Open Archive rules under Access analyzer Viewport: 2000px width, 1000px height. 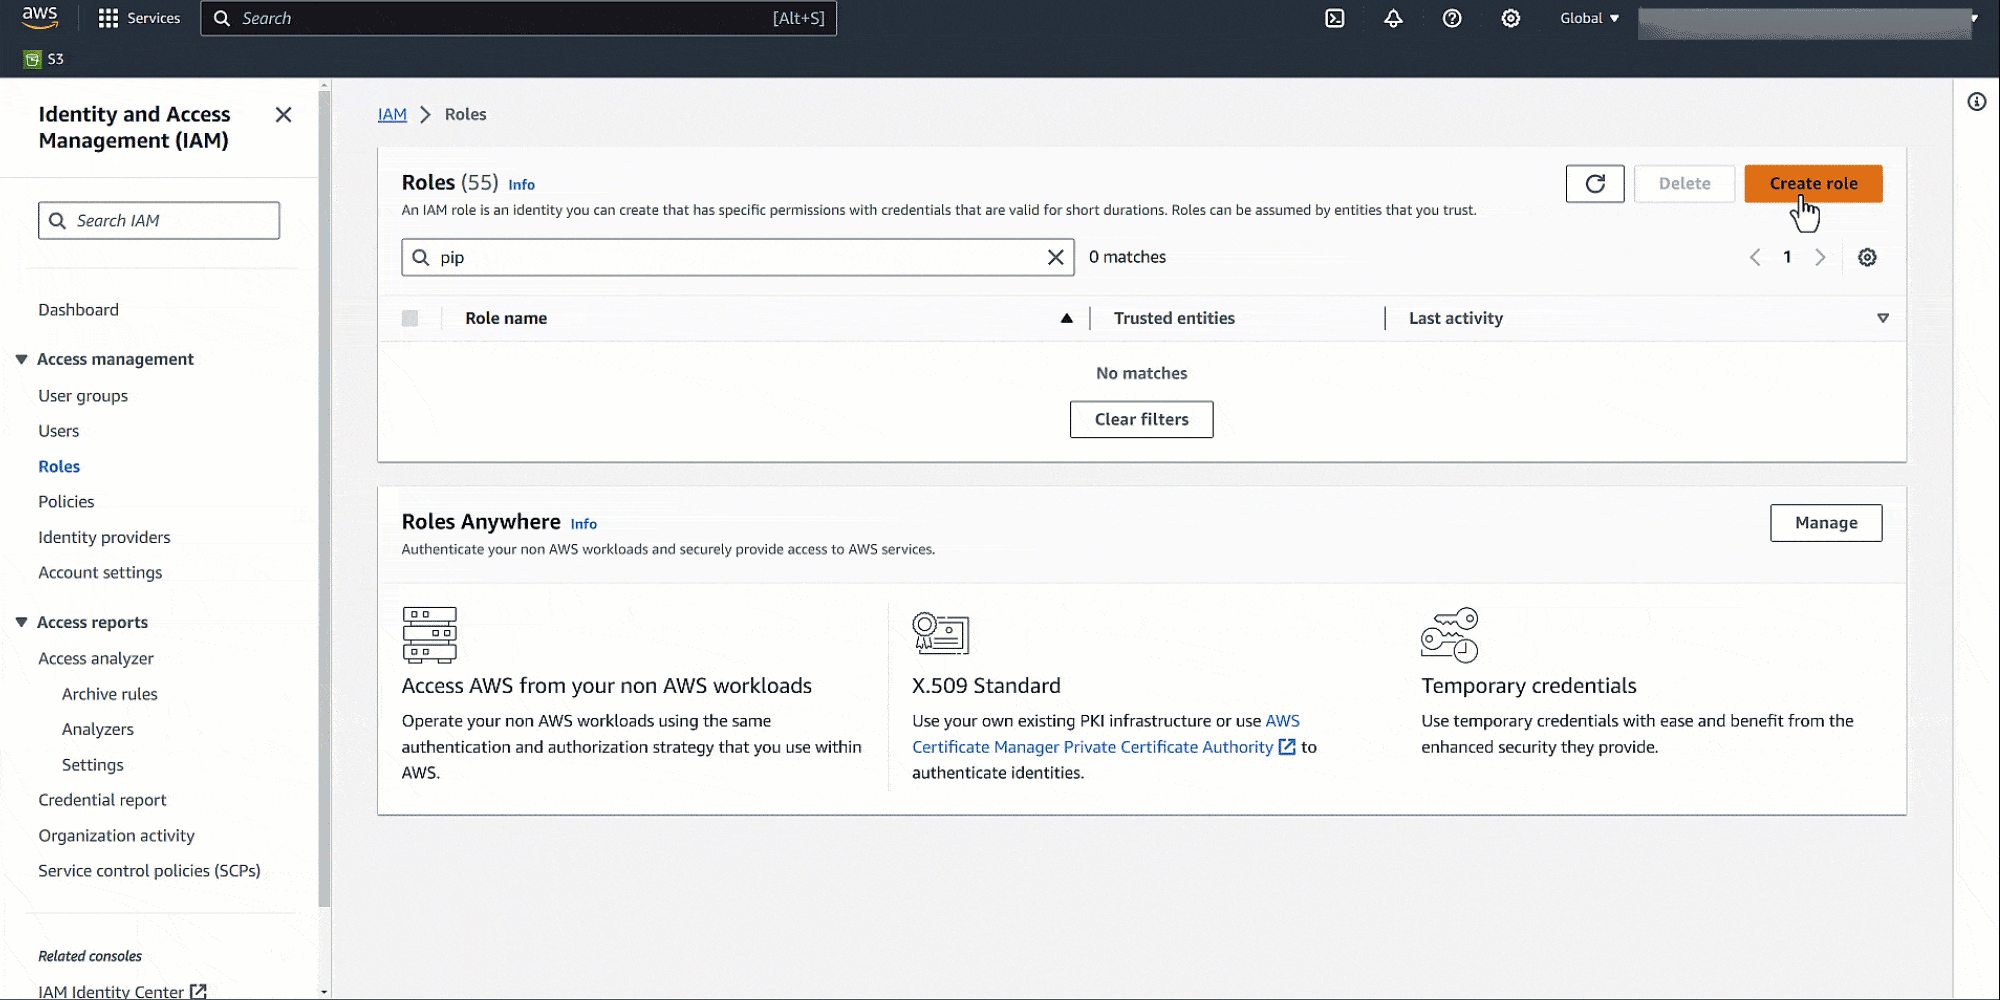click(110, 694)
